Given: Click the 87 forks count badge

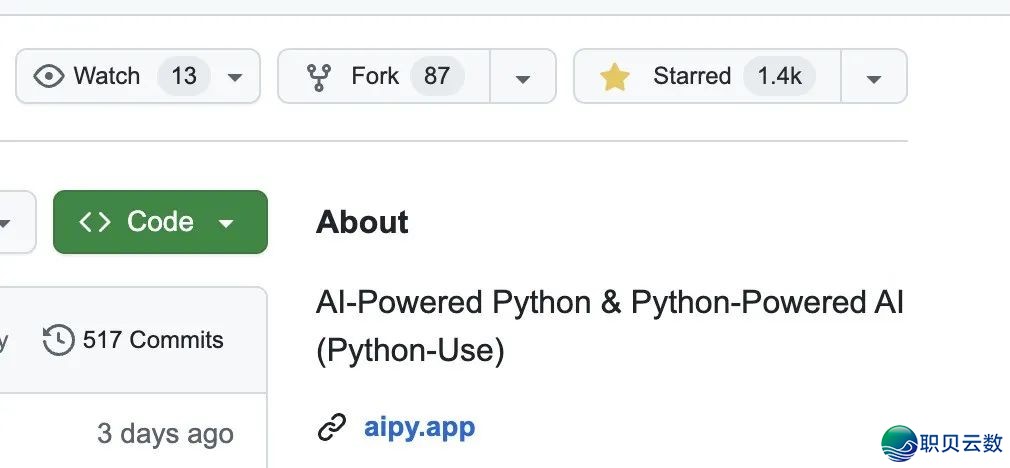Looking at the screenshot, I should (x=437, y=76).
